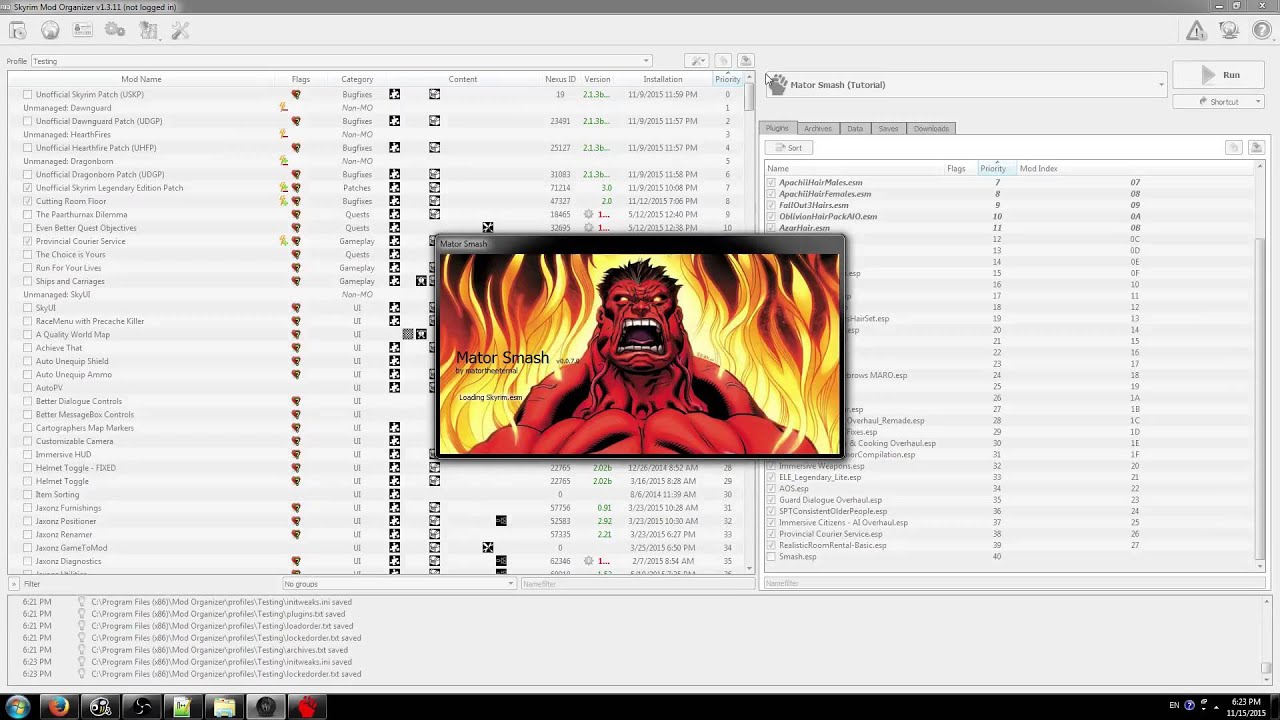Click the Update globe icon in the toolbar
The width and height of the screenshot is (1280, 720).
click(x=1229, y=31)
